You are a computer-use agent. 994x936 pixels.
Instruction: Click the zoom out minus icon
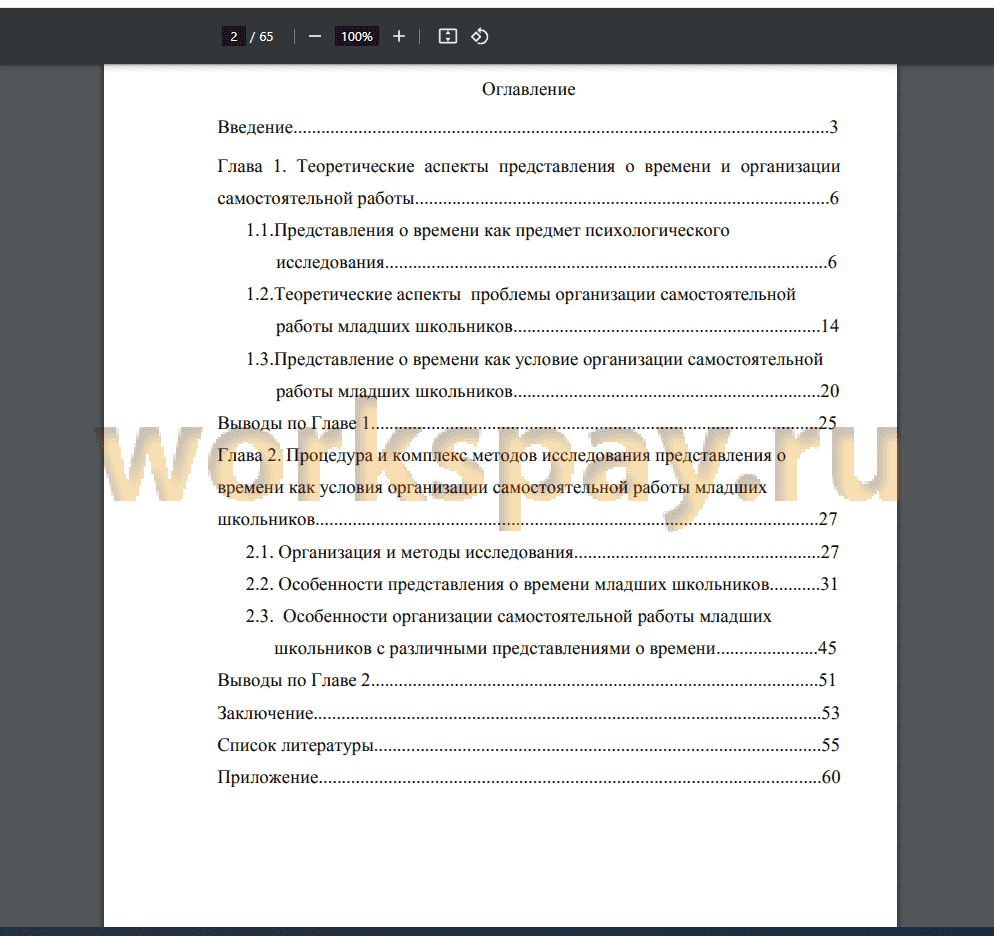click(x=314, y=37)
